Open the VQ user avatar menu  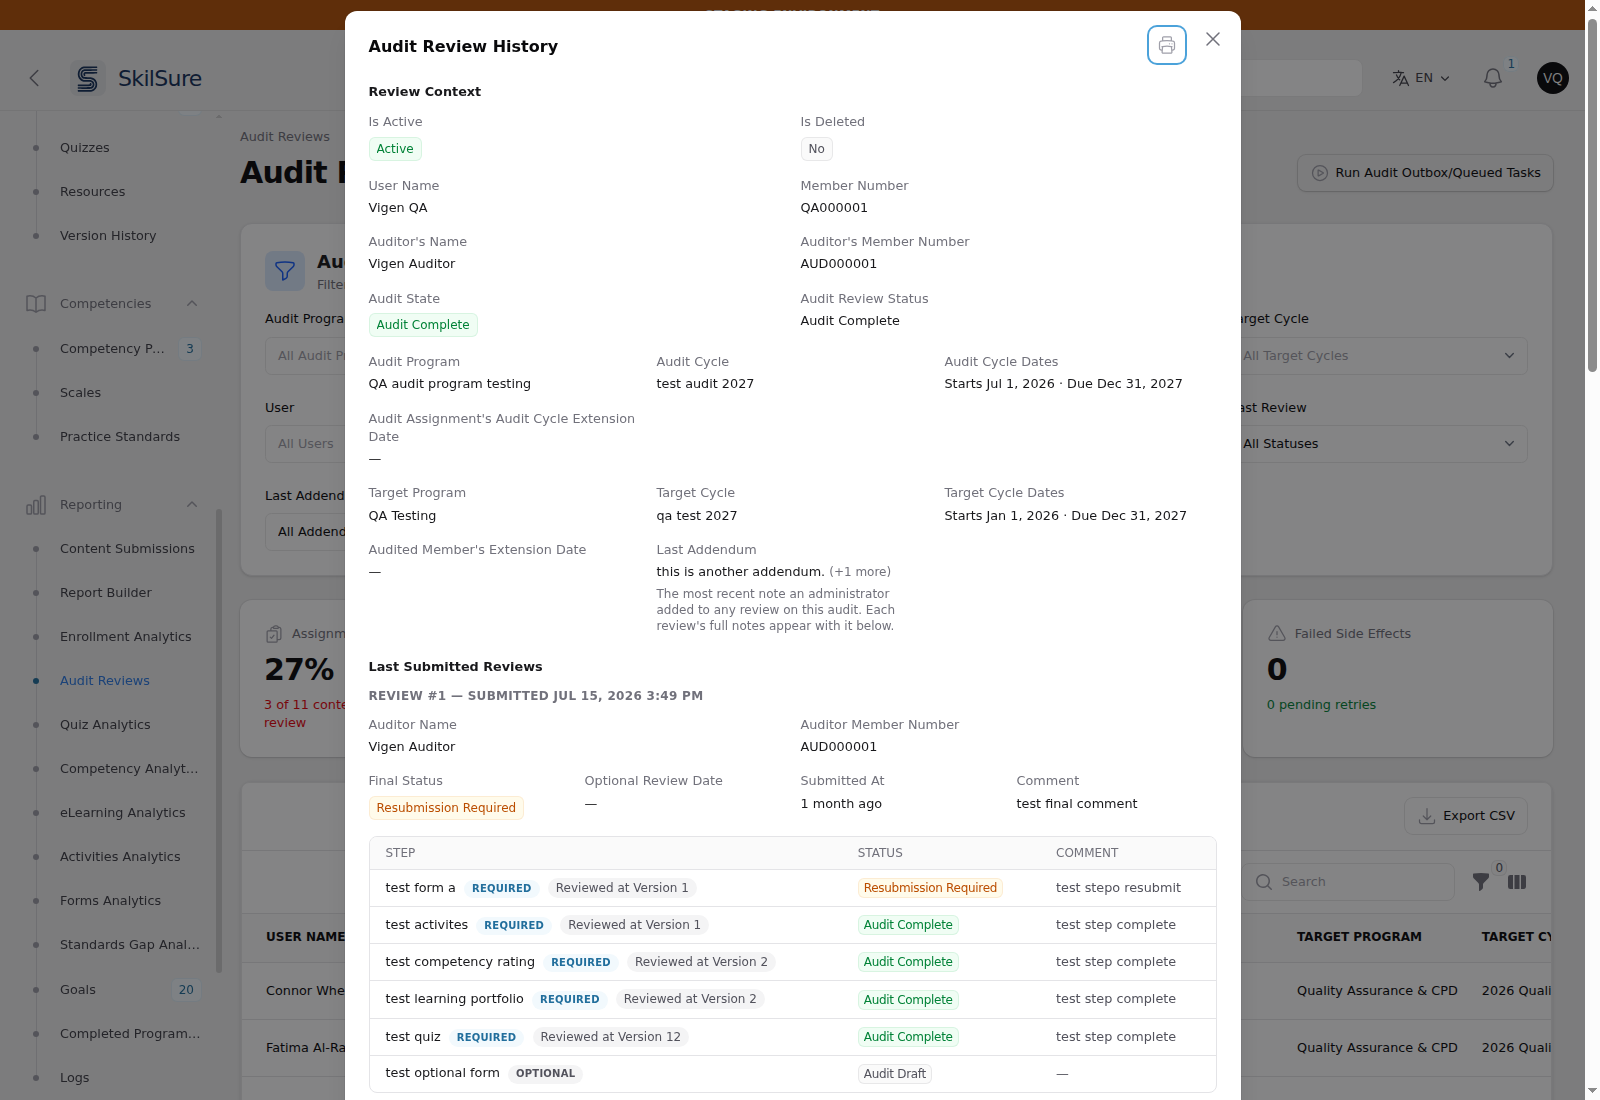1552,78
